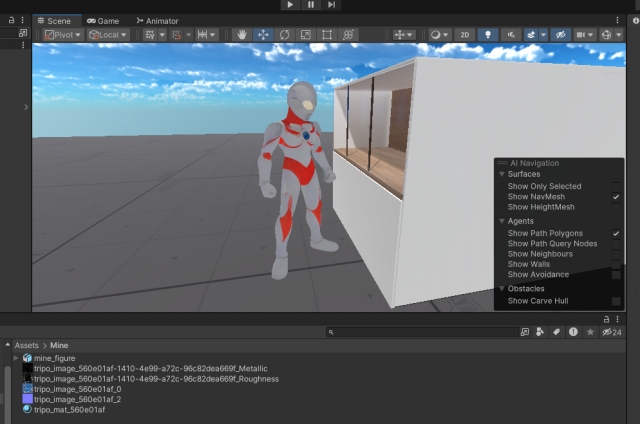Toggle hidden objects visibility in Scene toolbar
Viewport: 640px width, 424px height.
click(560, 35)
